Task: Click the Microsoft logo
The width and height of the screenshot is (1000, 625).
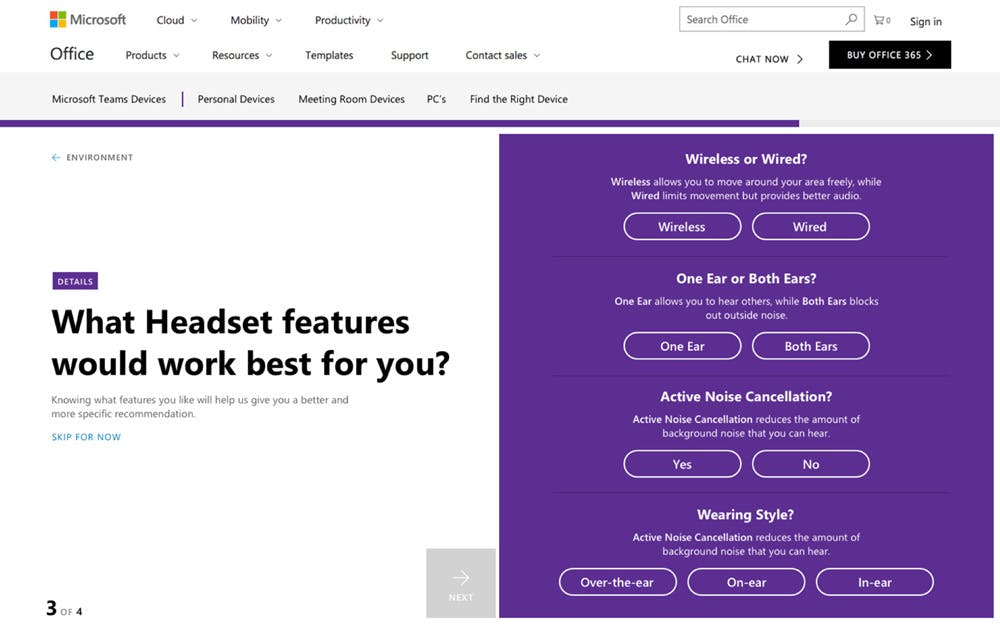Action: click(x=88, y=20)
